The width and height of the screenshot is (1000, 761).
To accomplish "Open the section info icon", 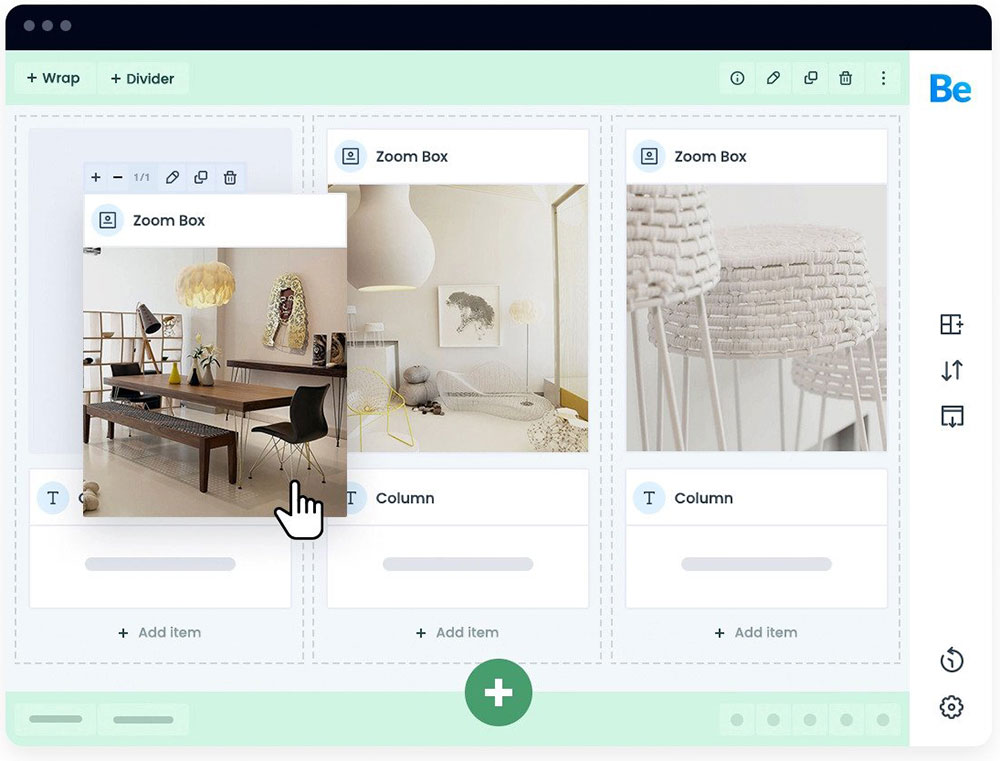I will [737, 78].
